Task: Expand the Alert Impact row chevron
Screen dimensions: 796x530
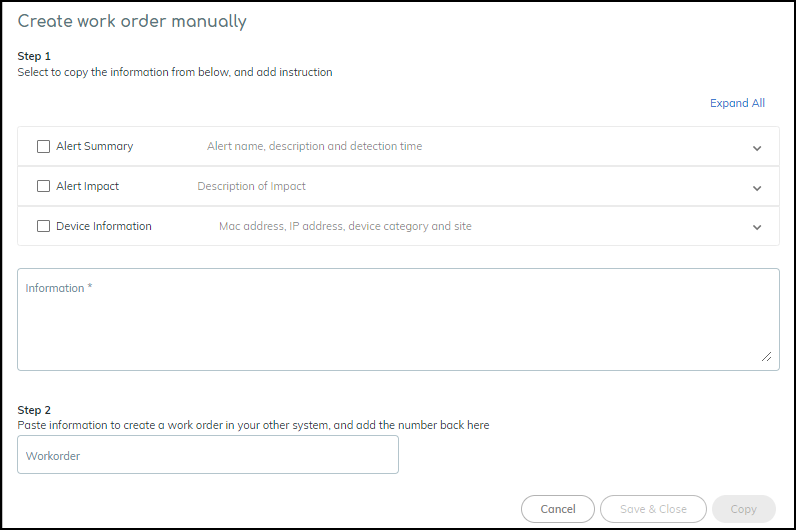Action: click(757, 188)
